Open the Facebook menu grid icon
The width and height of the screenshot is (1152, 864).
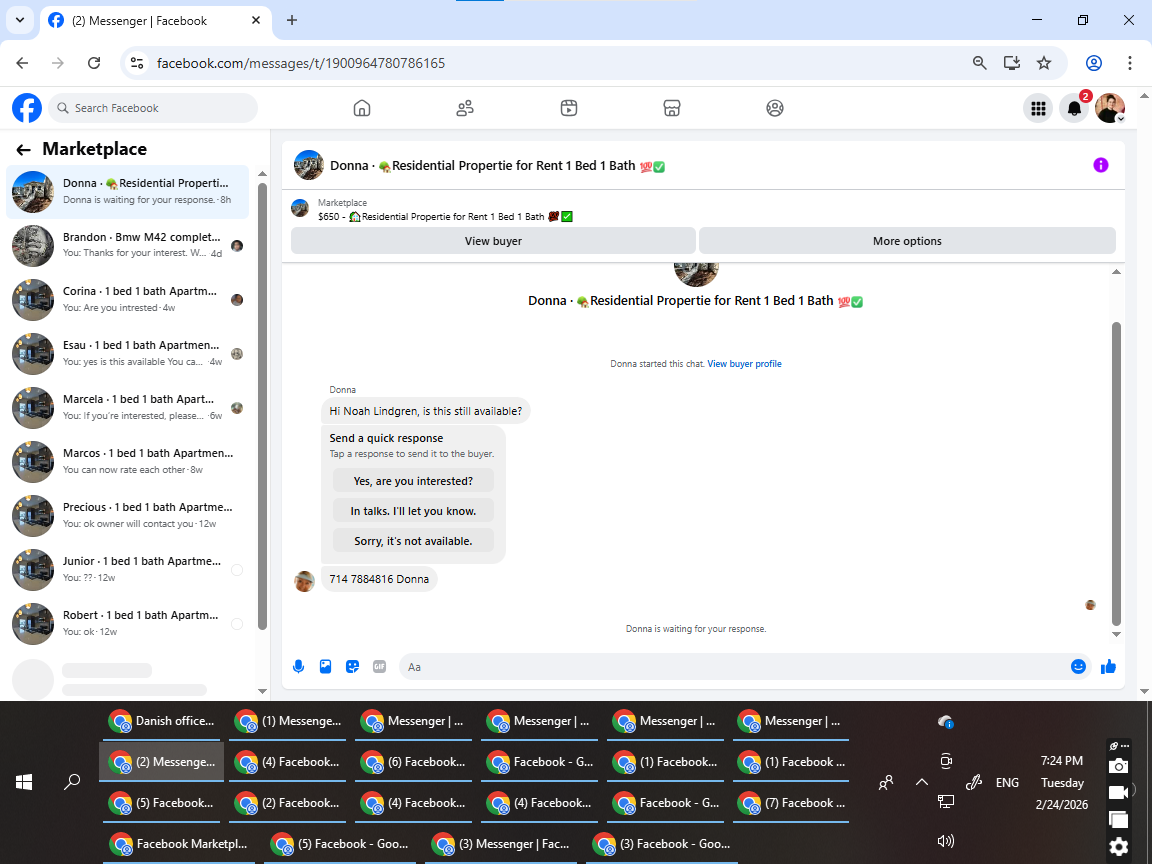pyautogui.click(x=1038, y=109)
